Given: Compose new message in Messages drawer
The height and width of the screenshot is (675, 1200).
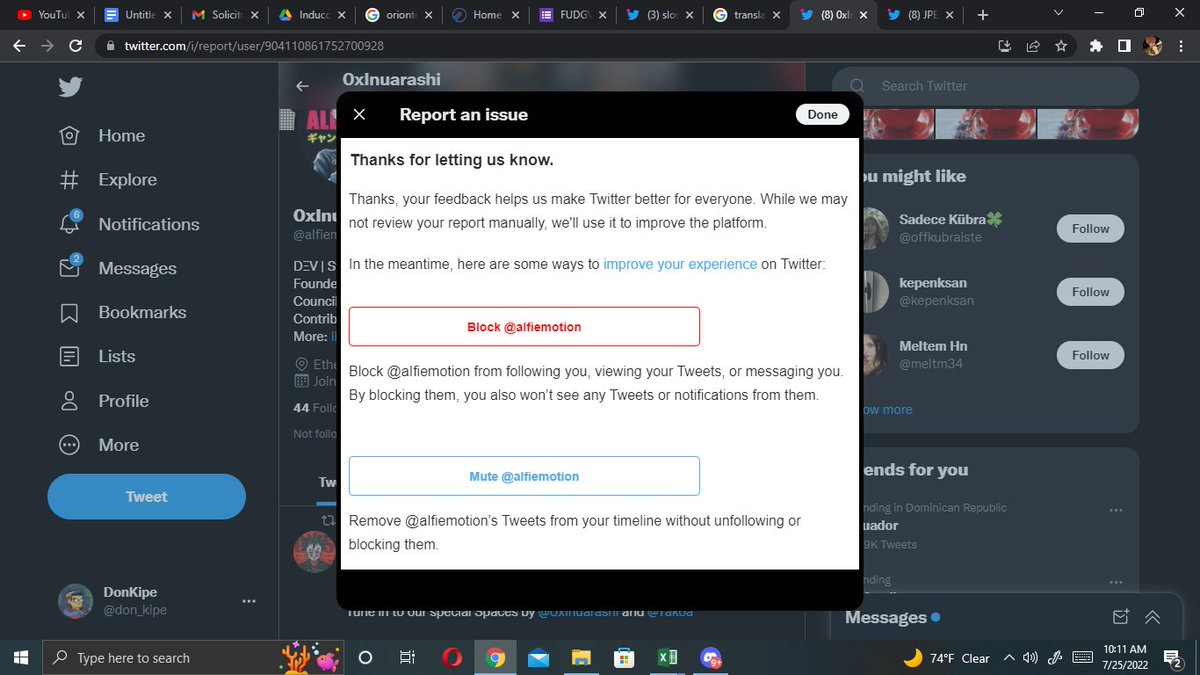Looking at the screenshot, I should [1120, 617].
